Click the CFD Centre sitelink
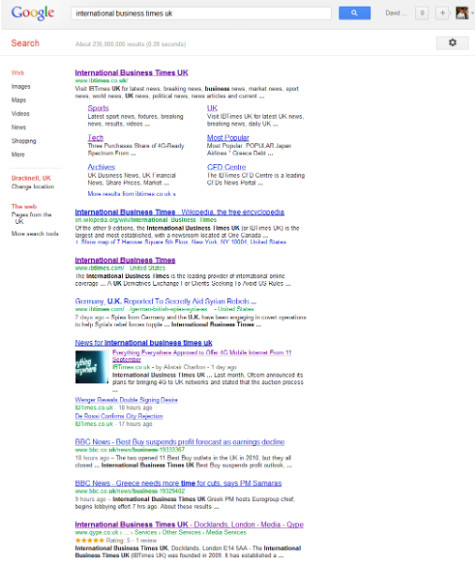 coord(227,167)
